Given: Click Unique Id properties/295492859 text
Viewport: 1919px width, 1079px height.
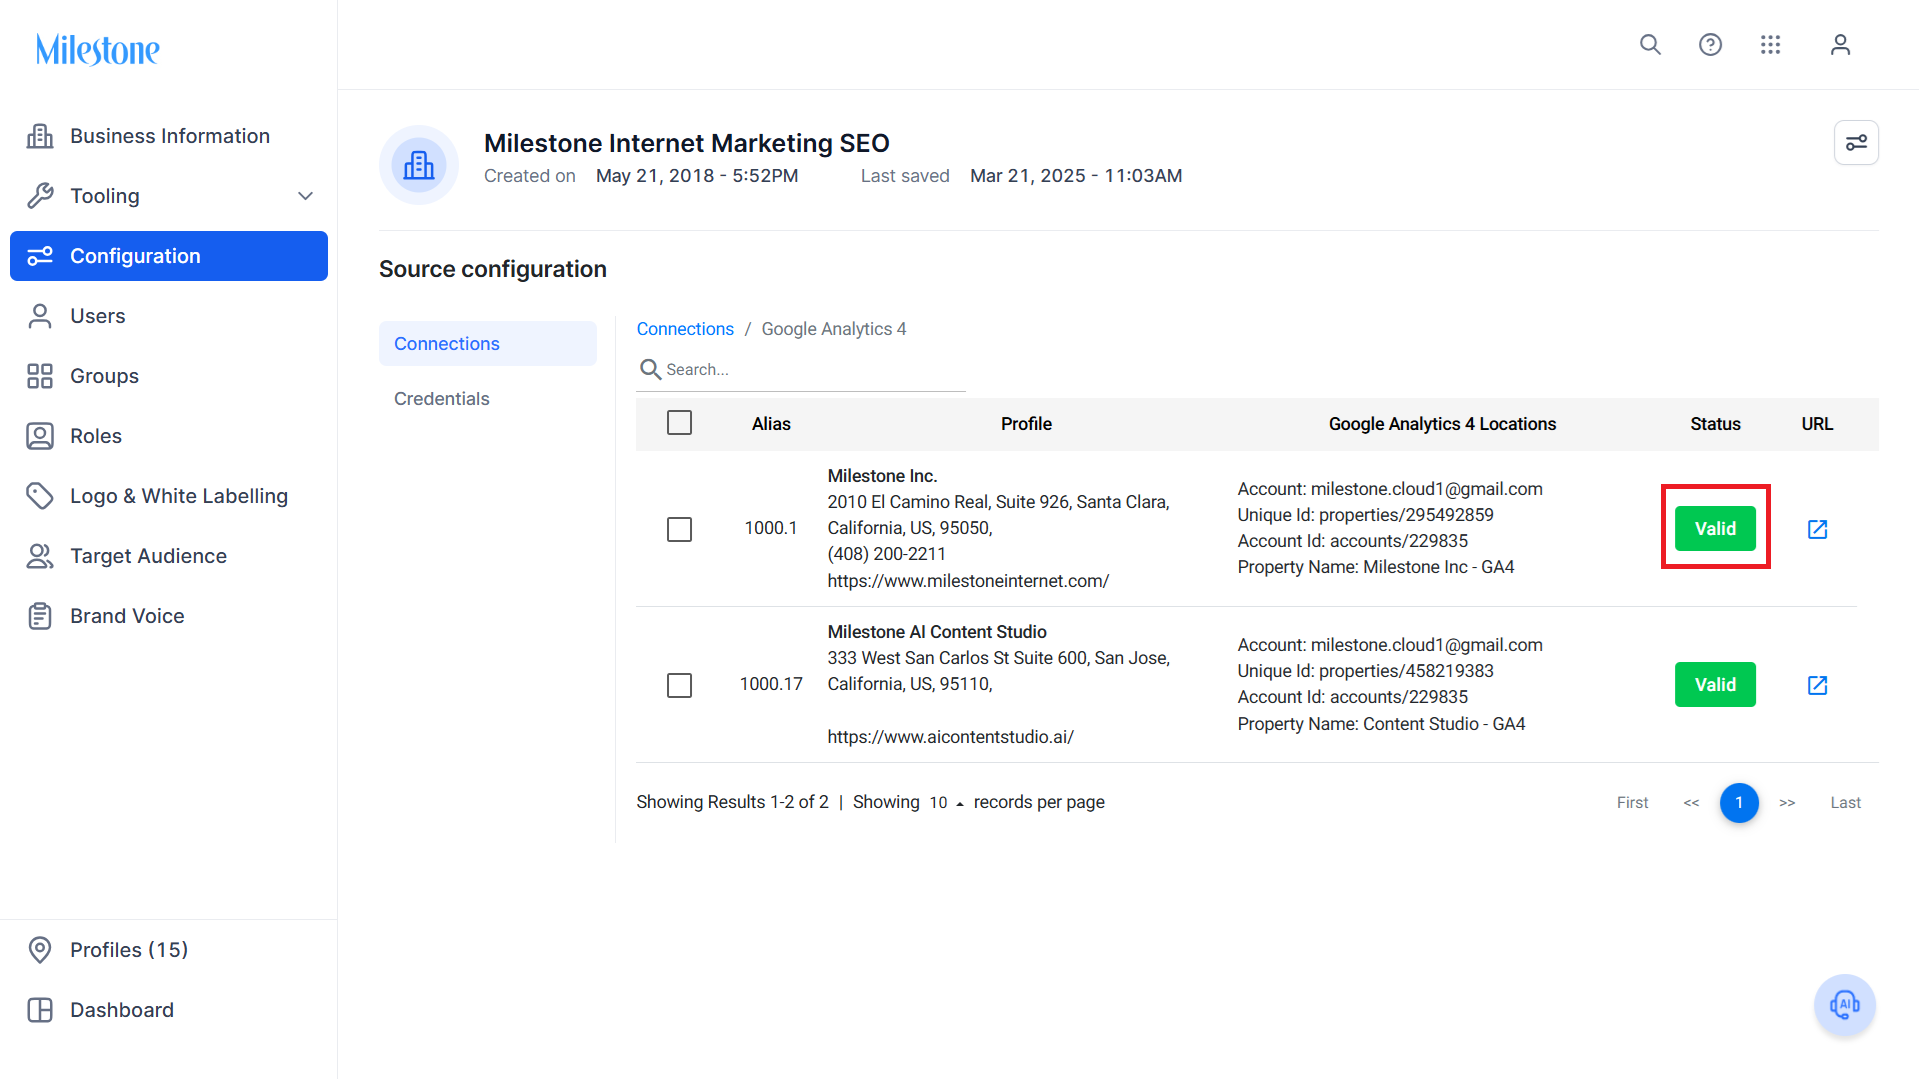Looking at the screenshot, I should (1365, 515).
